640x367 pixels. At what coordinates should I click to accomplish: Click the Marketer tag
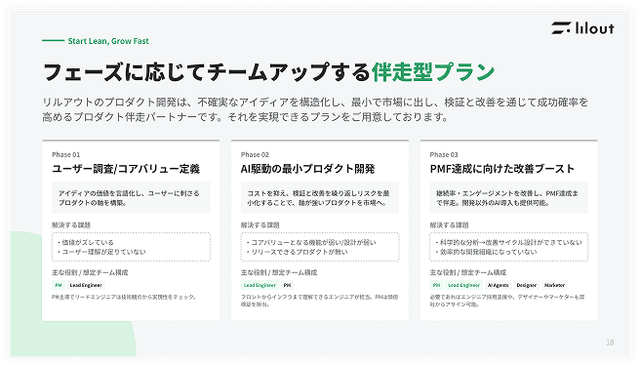click(554, 285)
